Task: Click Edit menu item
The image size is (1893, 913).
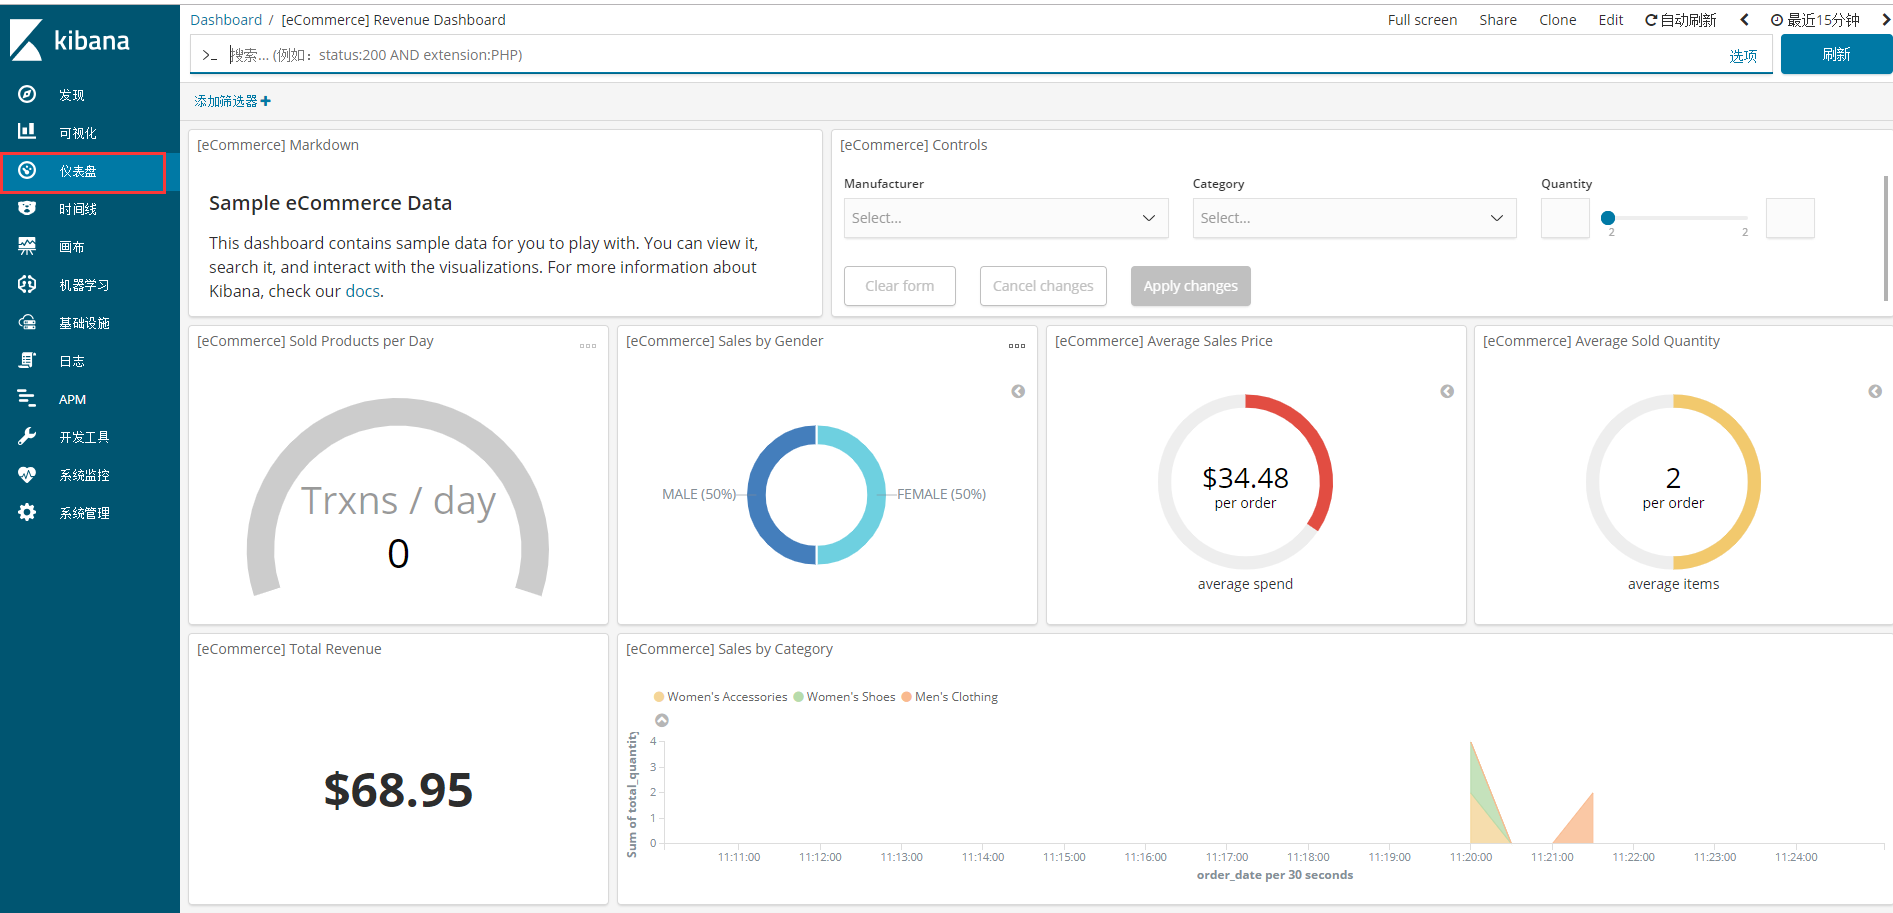Action: (x=1611, y=20)
